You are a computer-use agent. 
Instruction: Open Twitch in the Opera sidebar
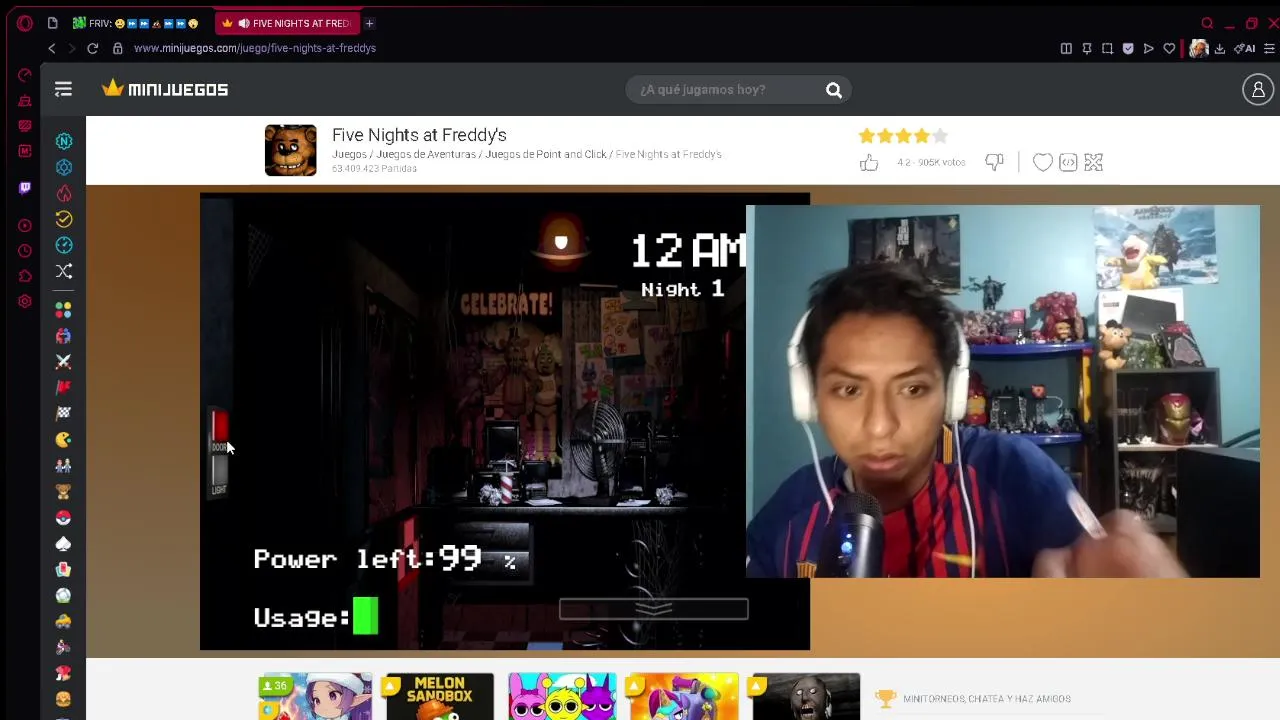pyautogui.click(x=25, y=187)
